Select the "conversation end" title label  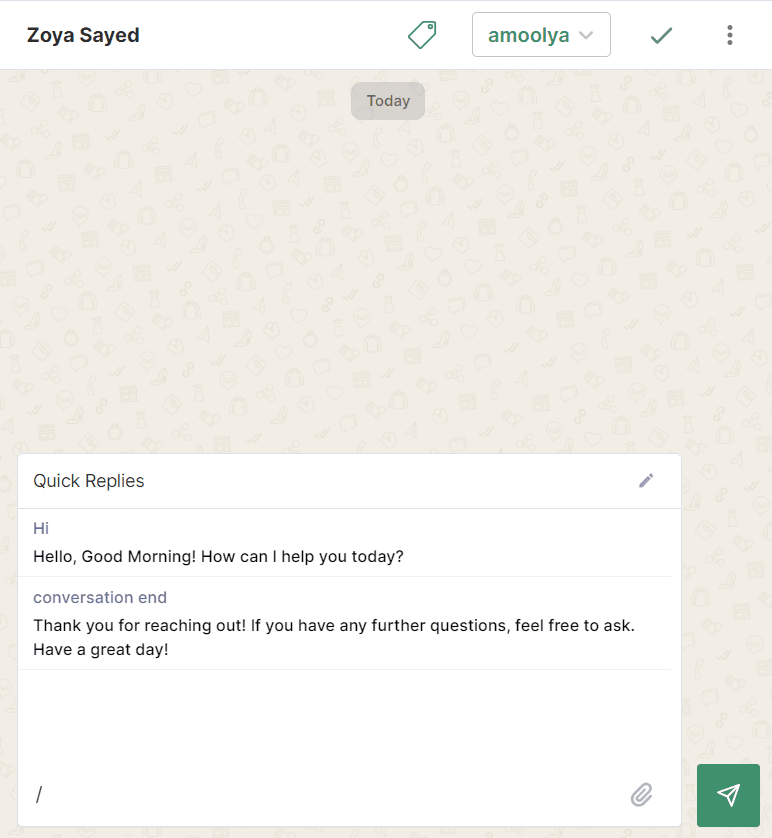(x=100, y=597)
